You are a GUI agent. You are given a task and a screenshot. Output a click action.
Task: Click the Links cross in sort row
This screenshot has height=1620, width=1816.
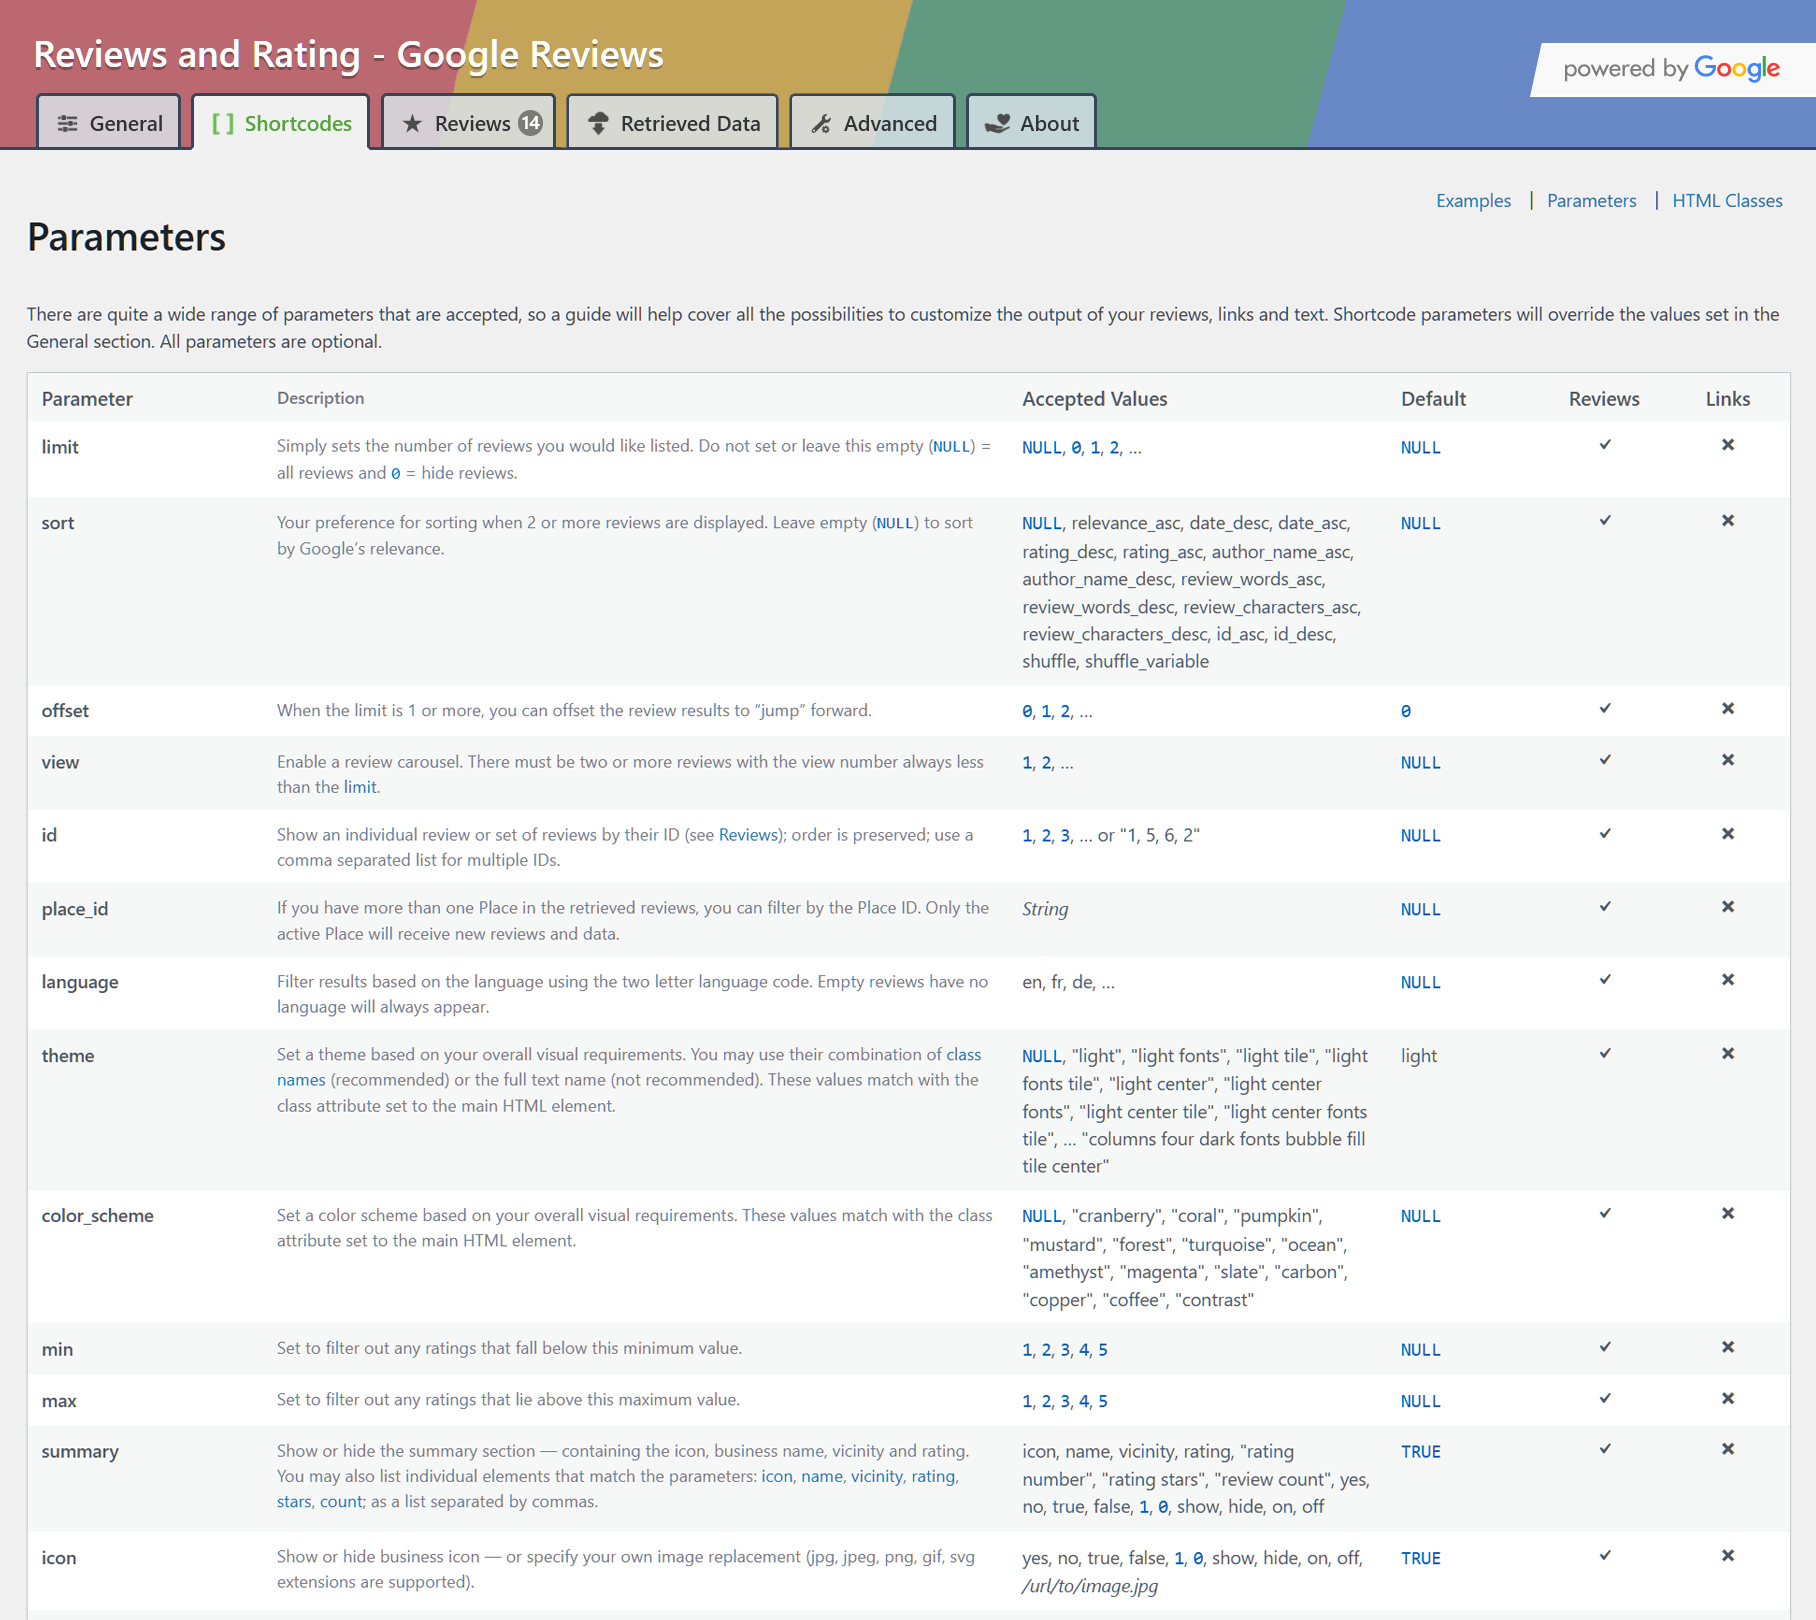point(1728,521)
